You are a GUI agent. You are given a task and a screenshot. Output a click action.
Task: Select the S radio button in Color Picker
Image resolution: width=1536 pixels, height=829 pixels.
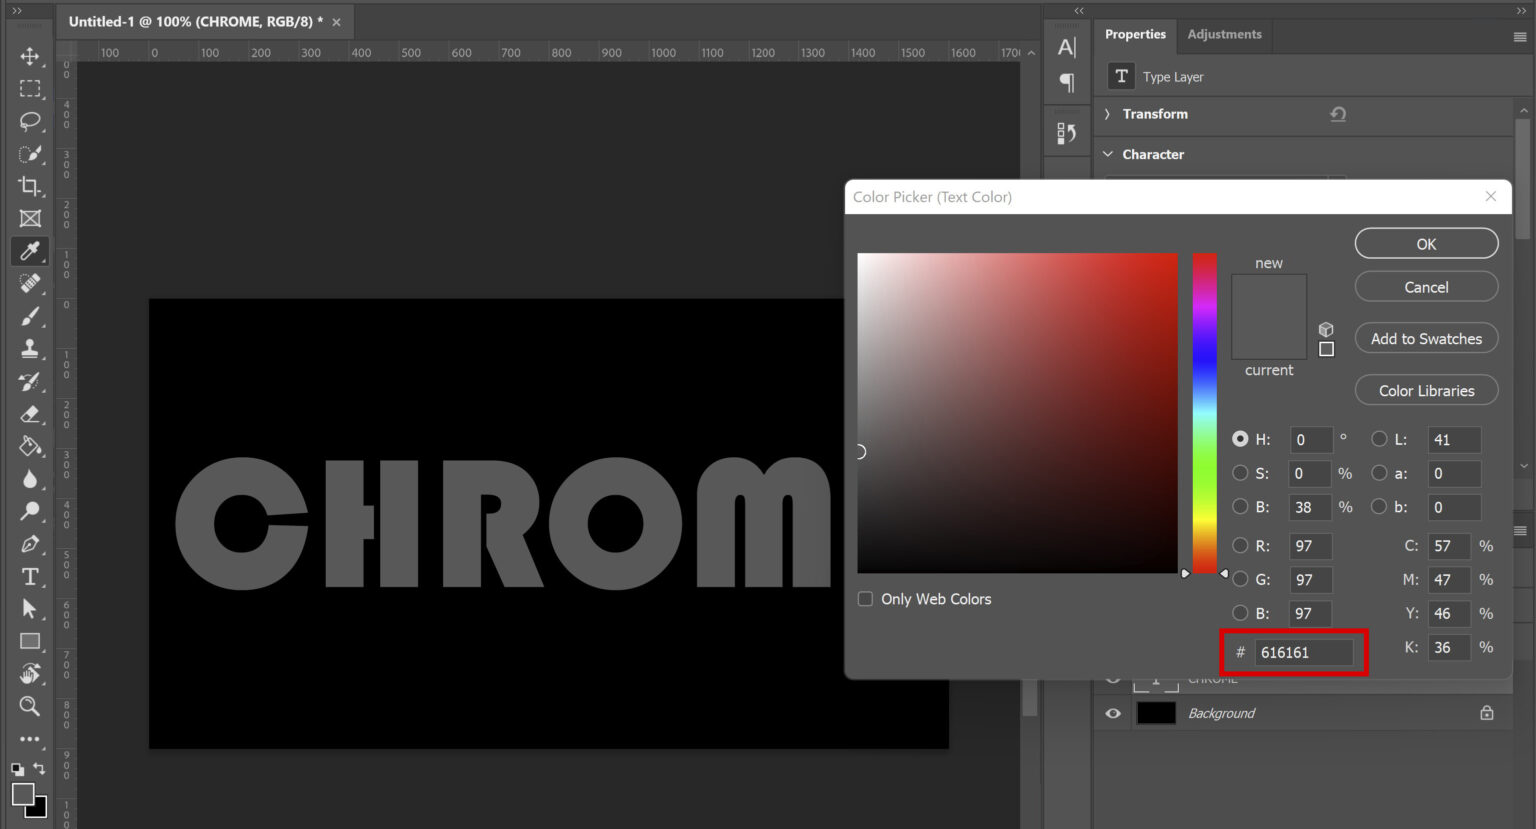[x=1240, y=473]
